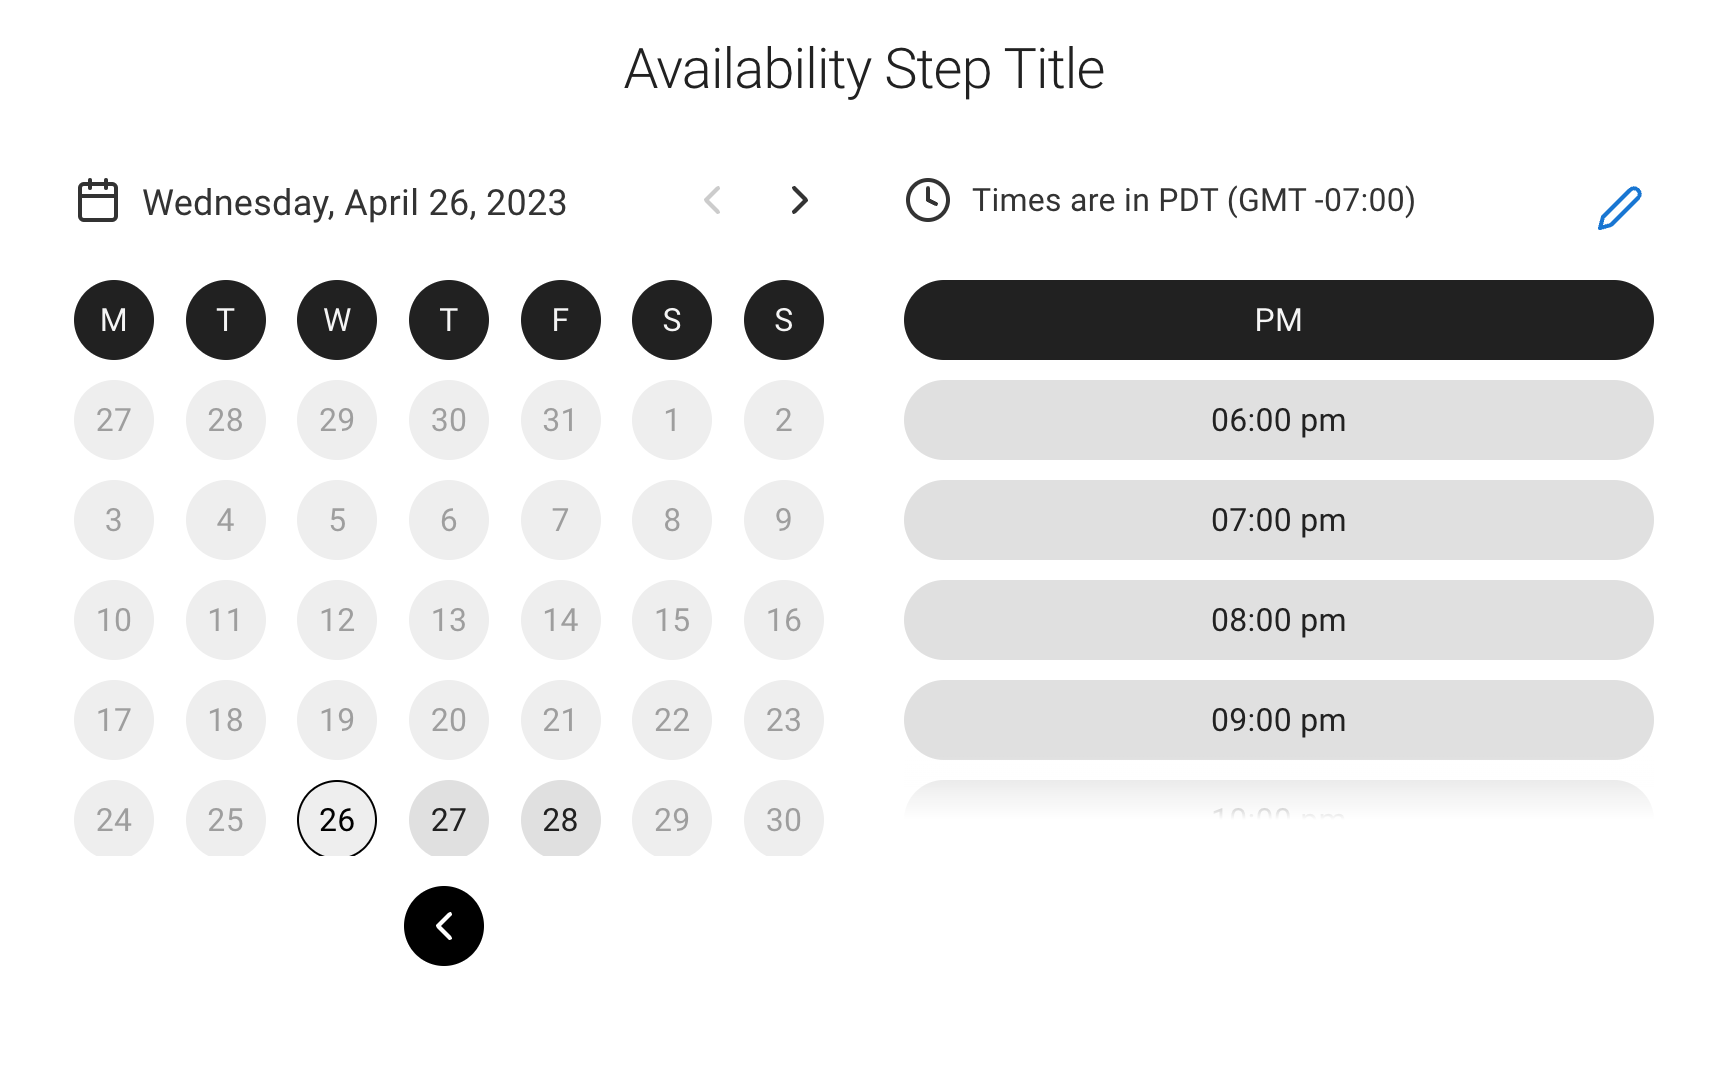Select April 26 on the calendar

(337, 819)
